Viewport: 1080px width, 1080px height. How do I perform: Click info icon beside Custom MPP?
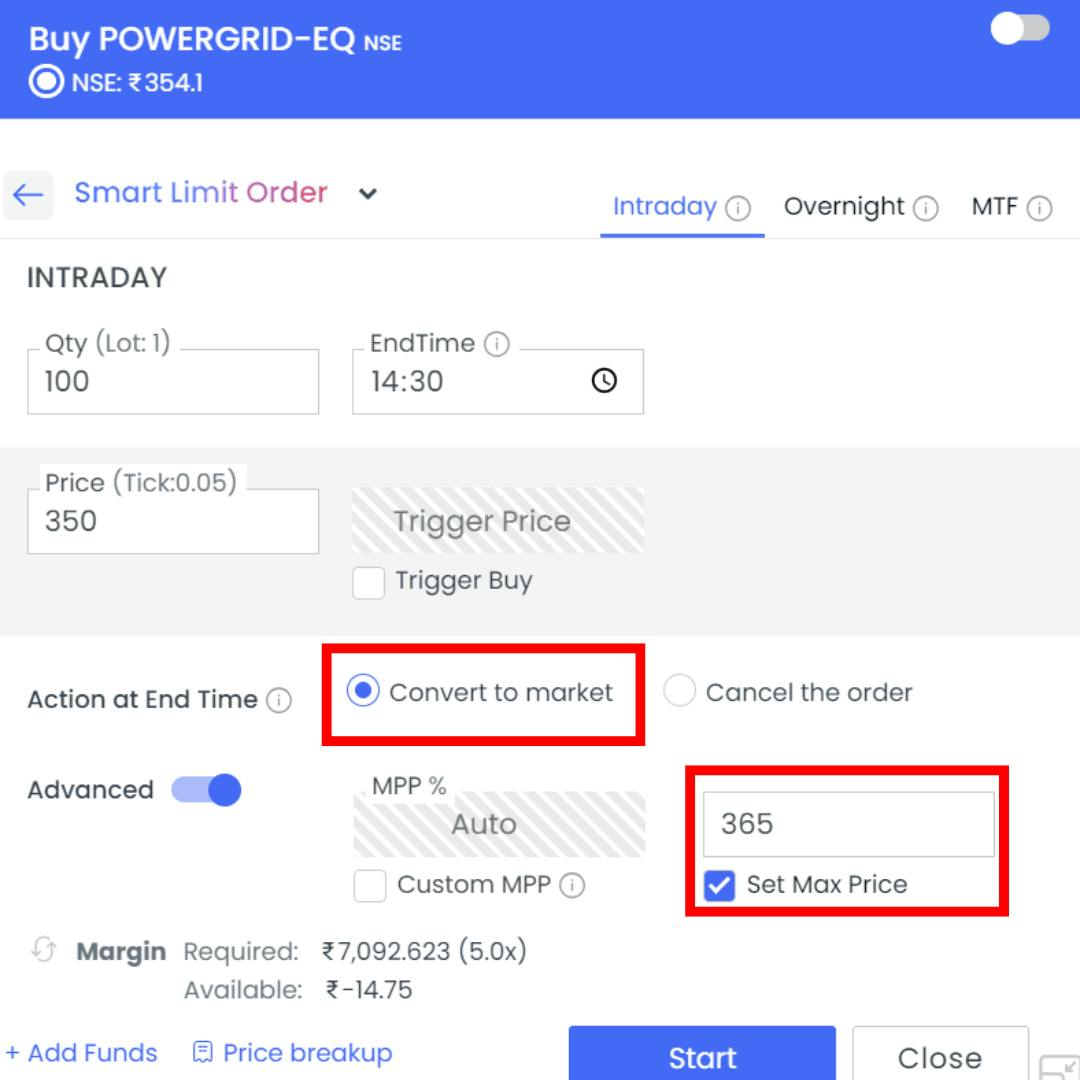click(x=572, y=885)
